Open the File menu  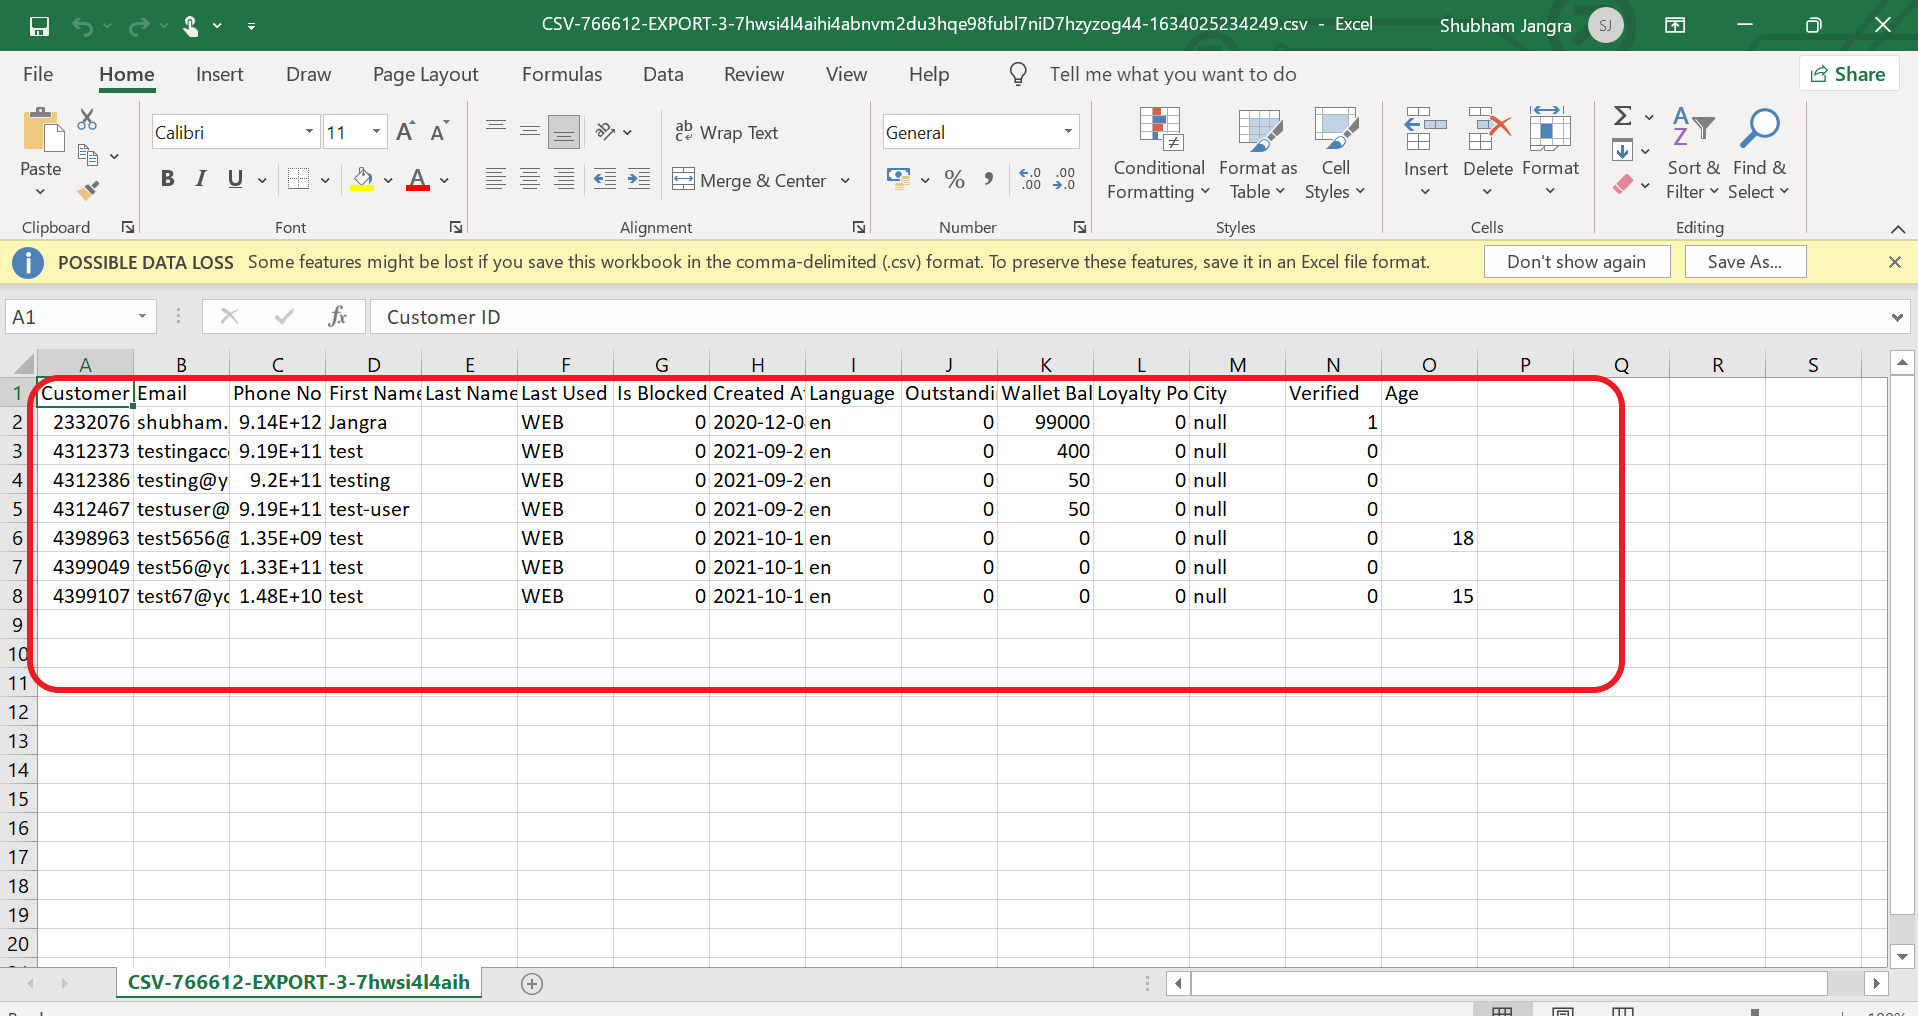point(38,74)
